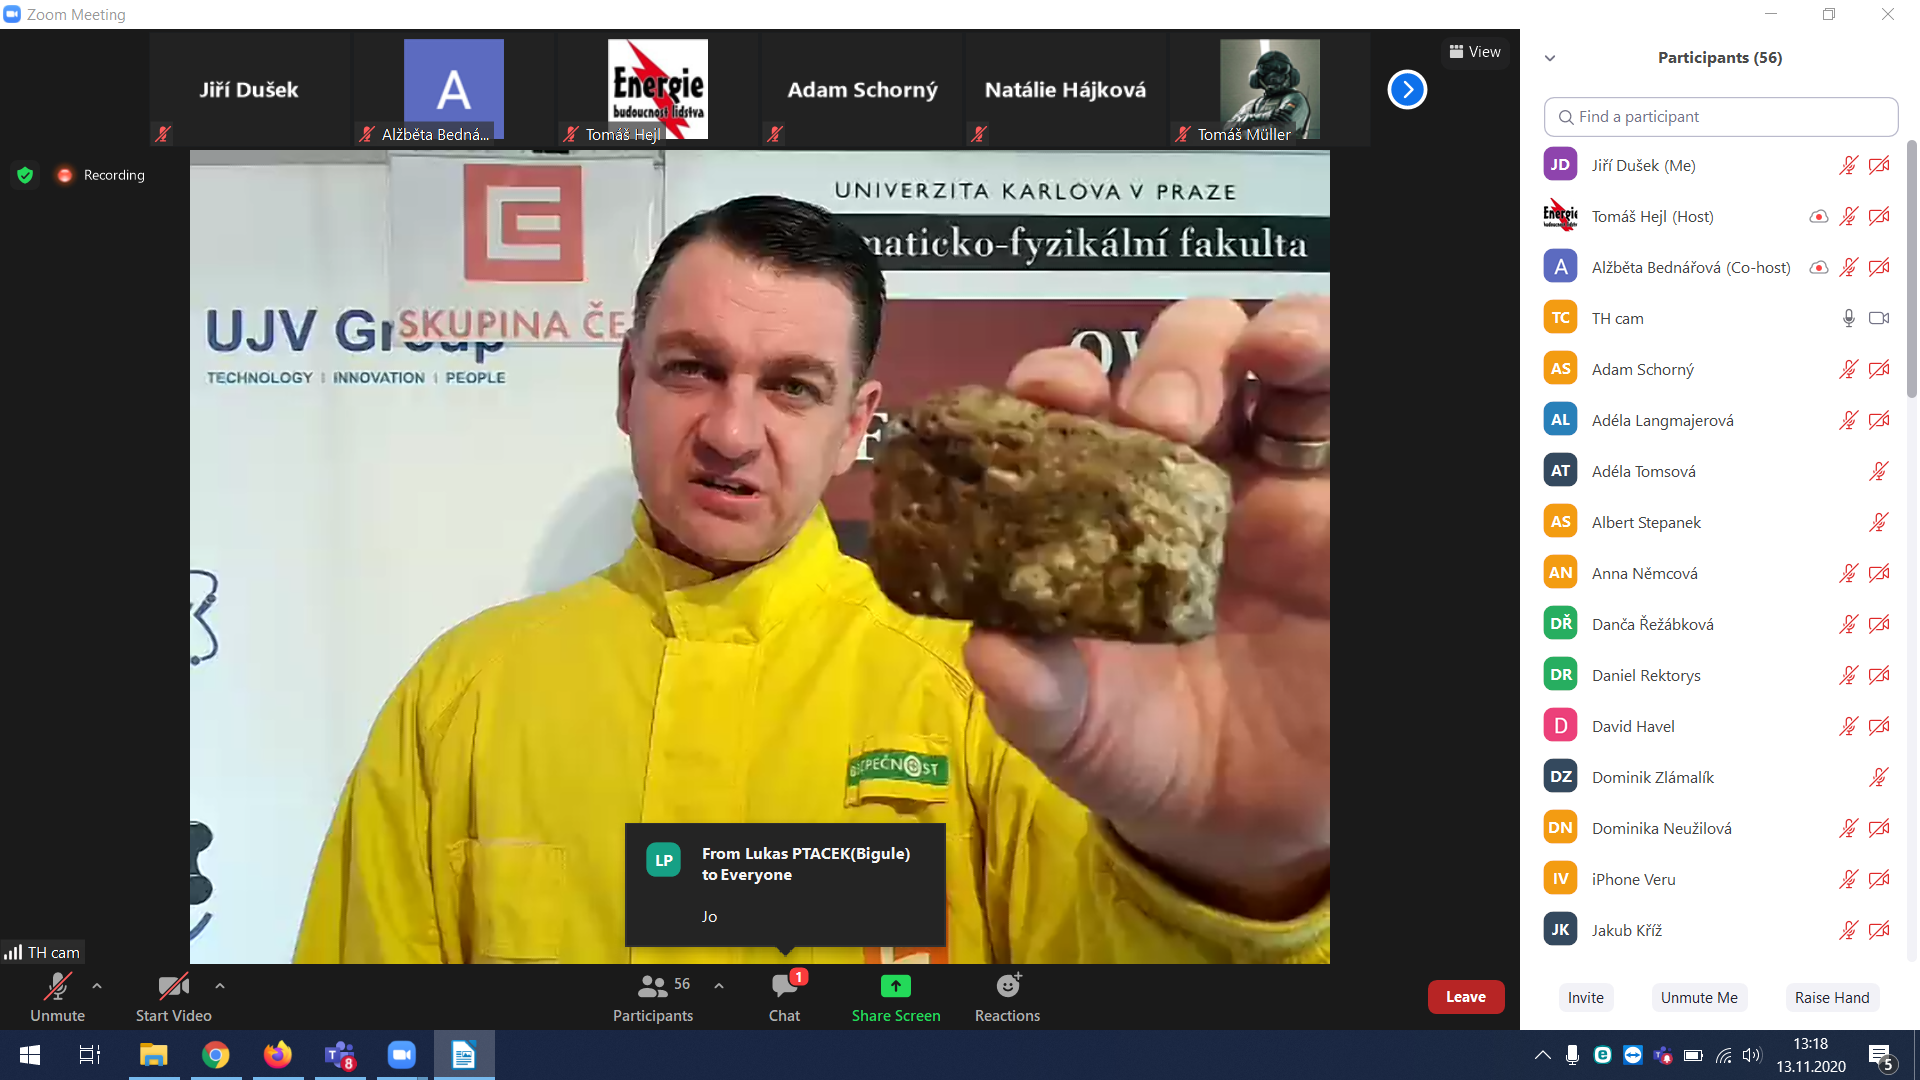1920x1080 pixels.
Task: Click the Share Screen green icon
Action: [x=896, y=987]
